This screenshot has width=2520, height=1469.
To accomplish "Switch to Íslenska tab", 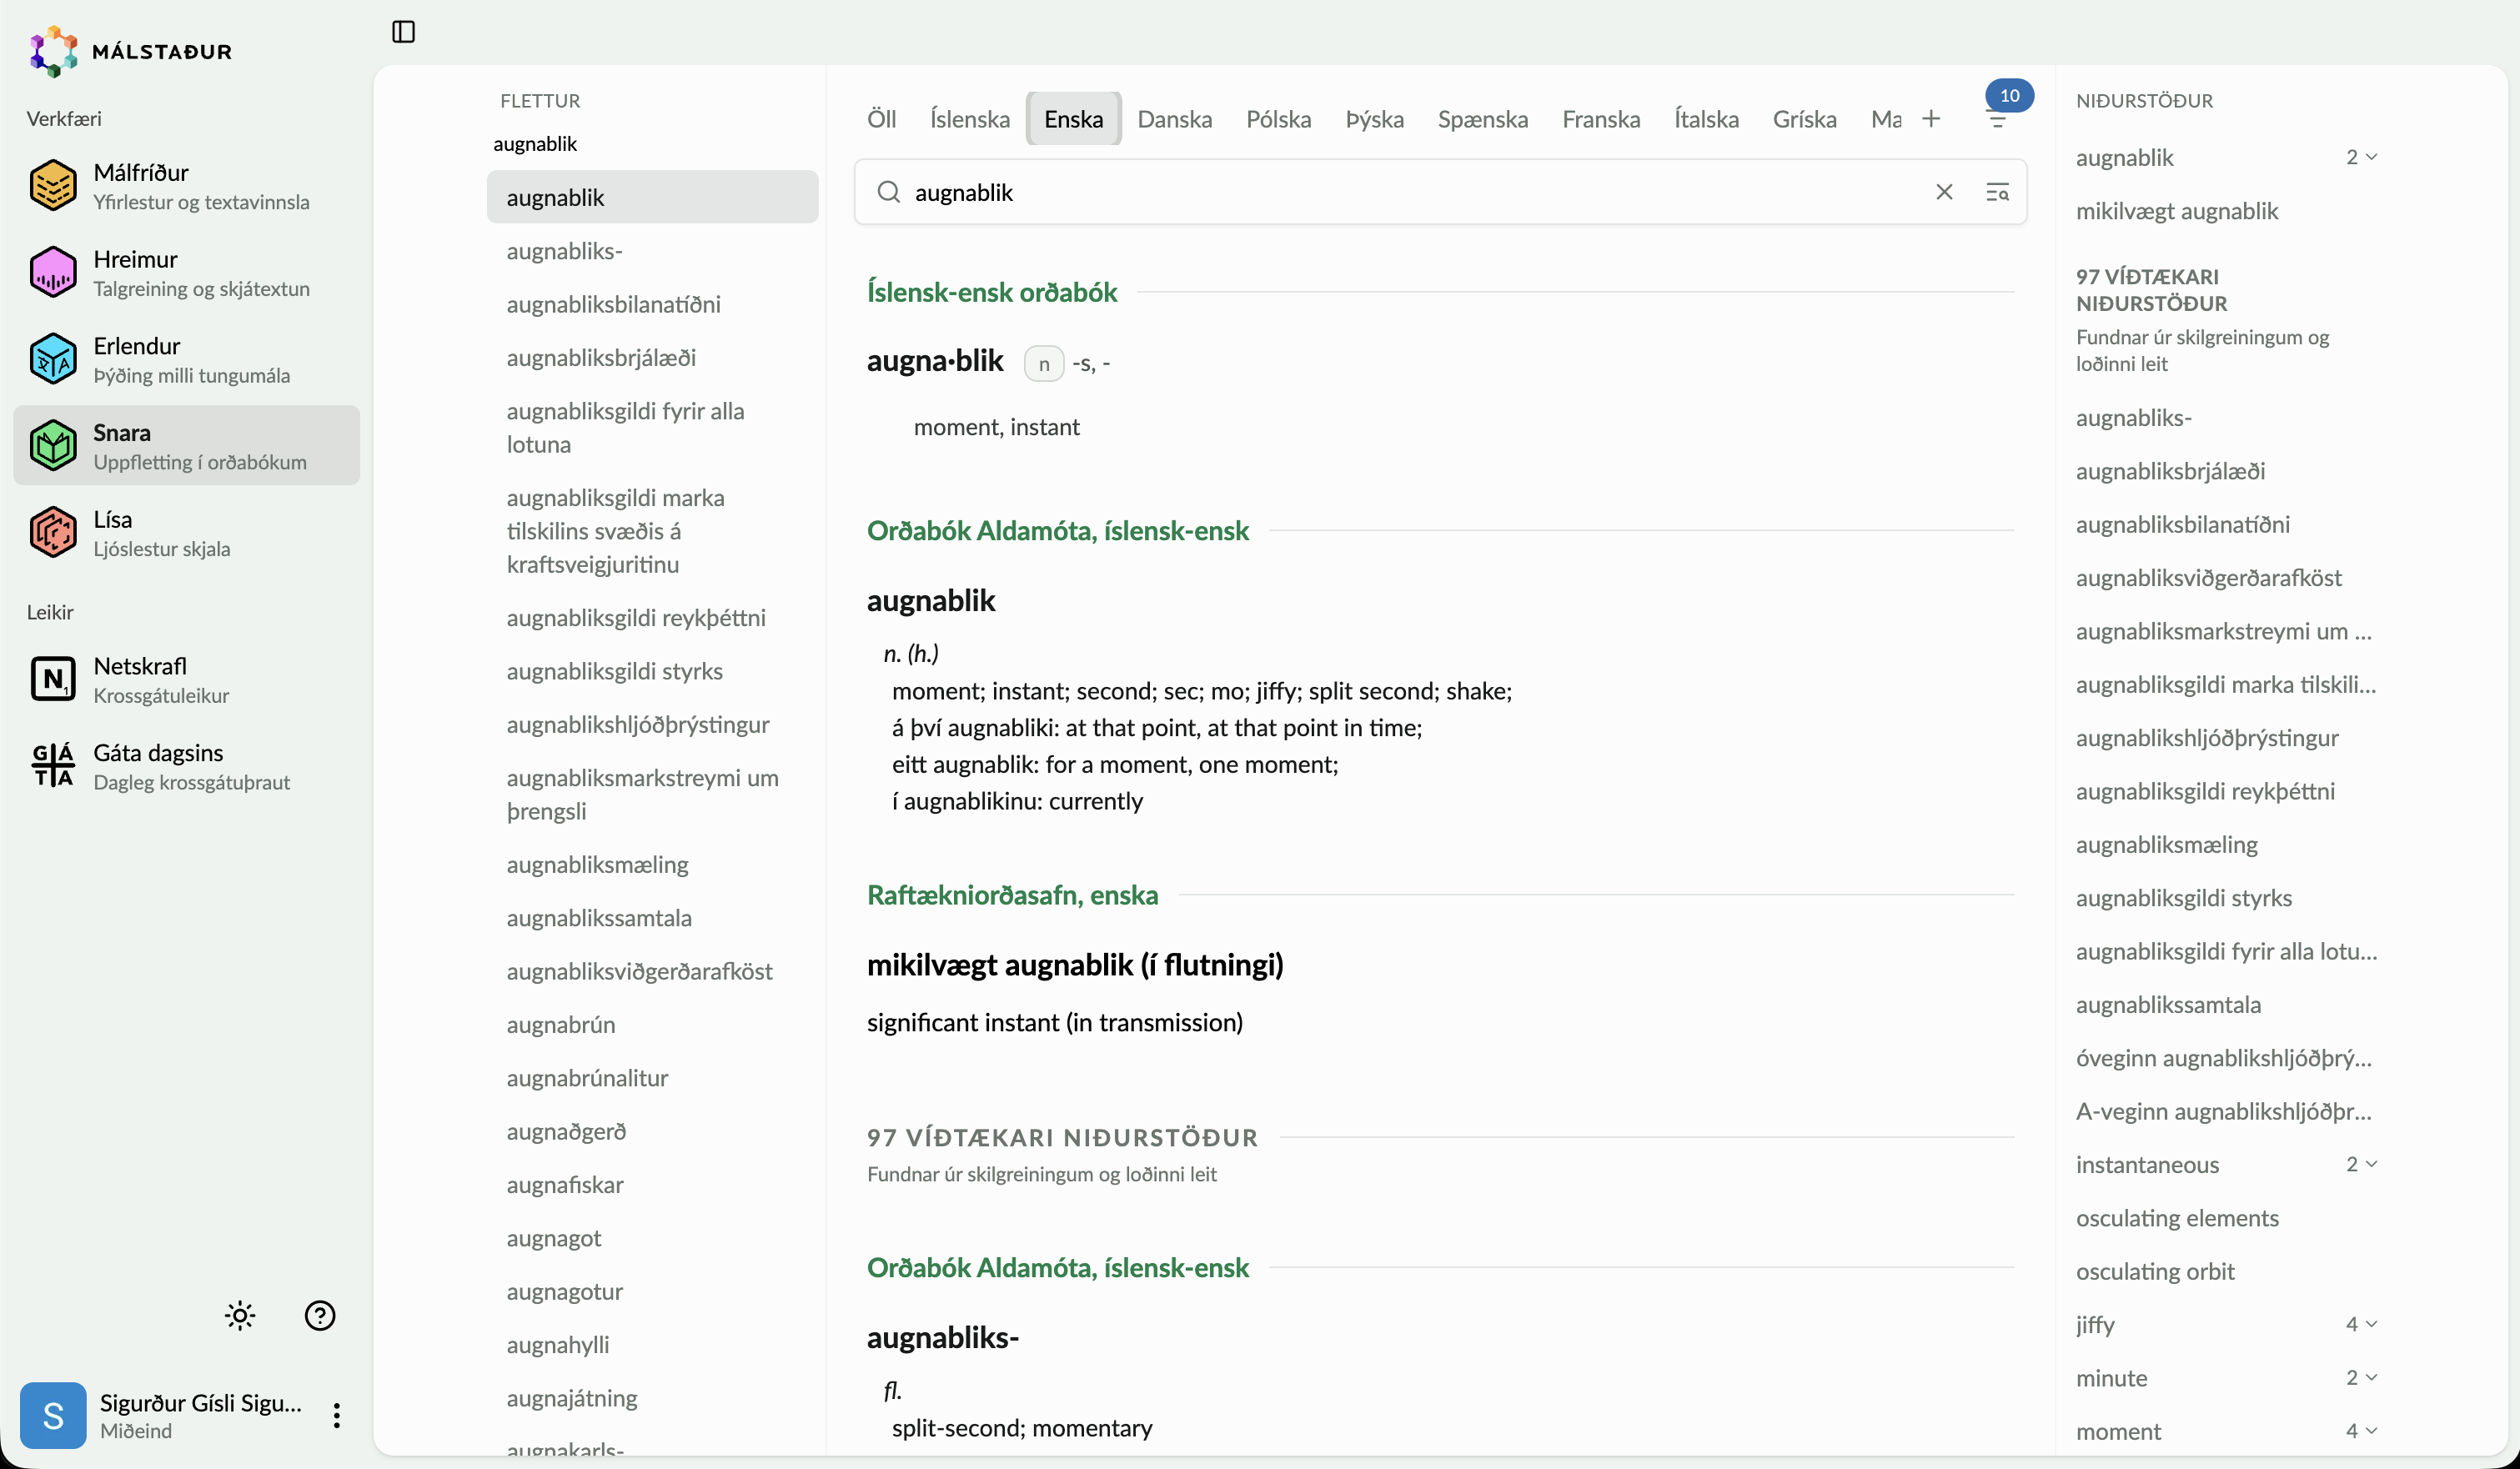I will coord(969,119).
